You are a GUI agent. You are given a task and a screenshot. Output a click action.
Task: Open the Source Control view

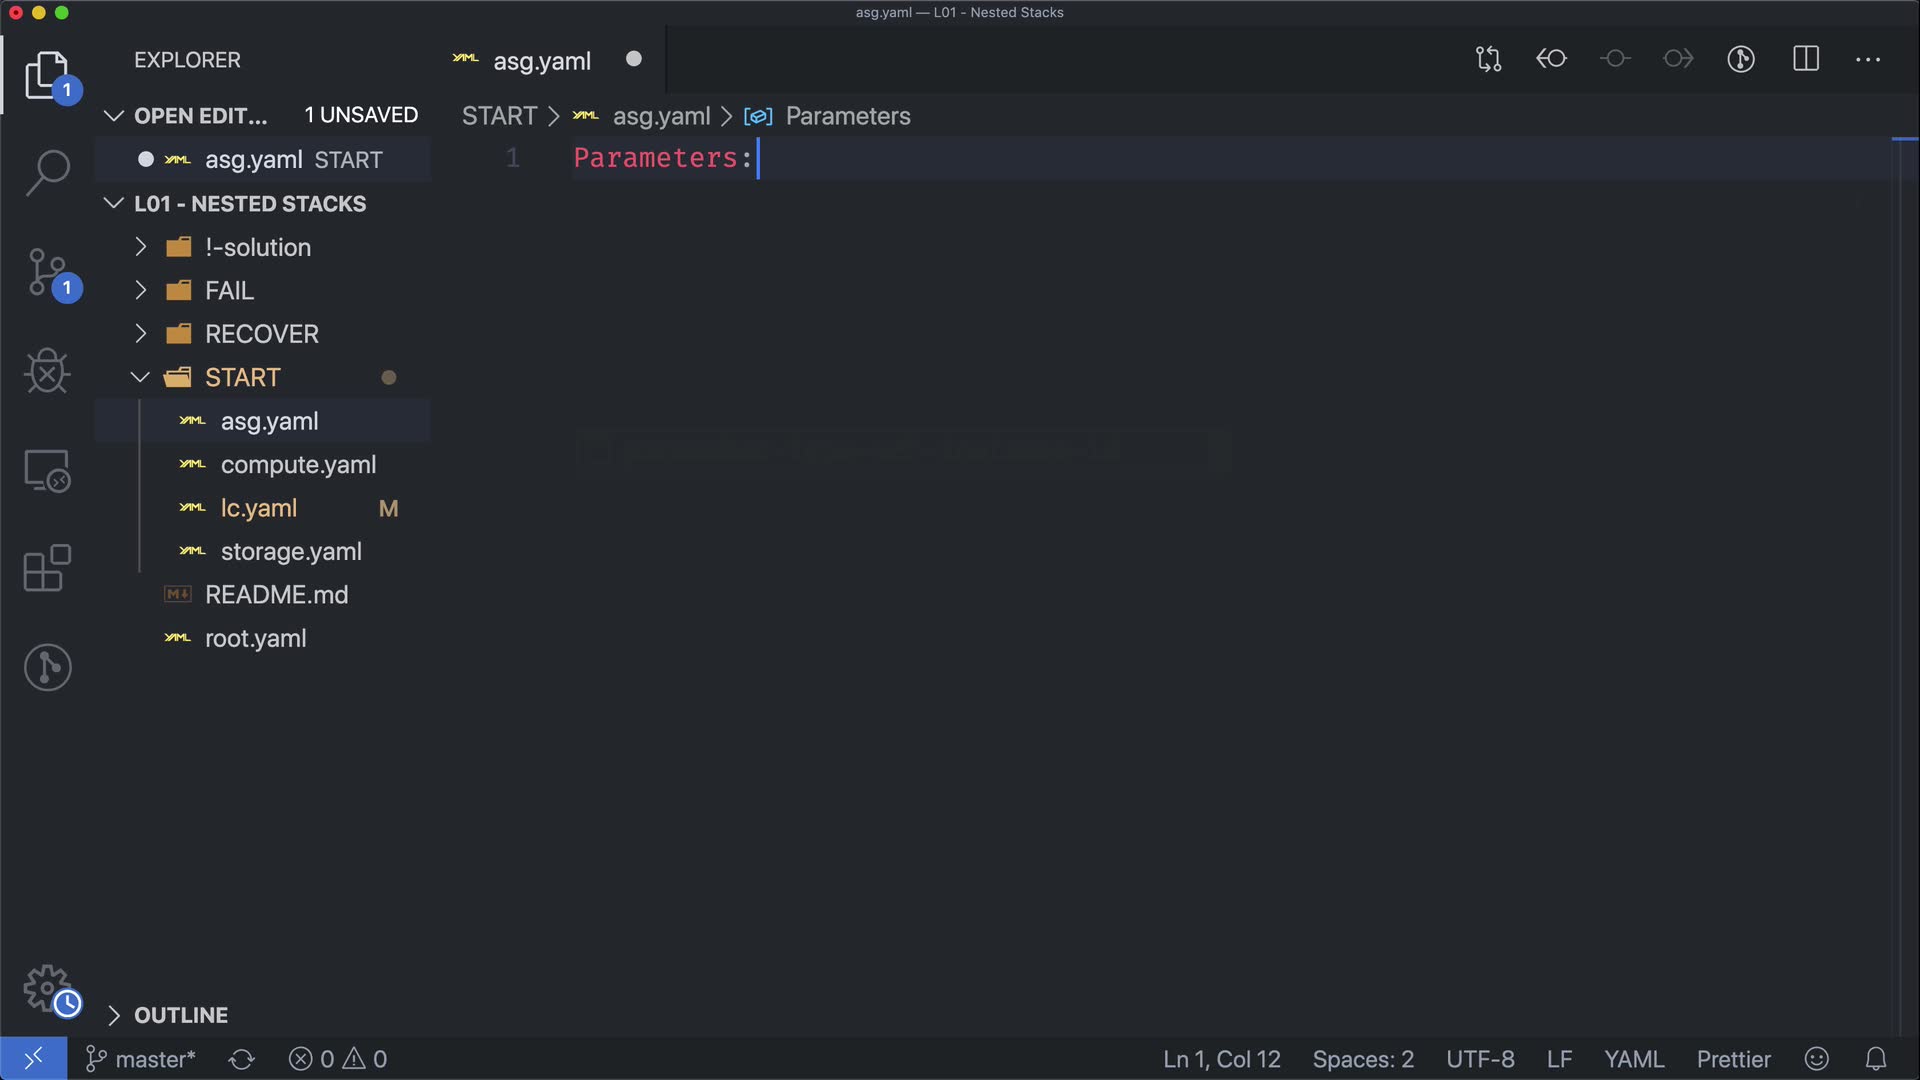(47, 272)
